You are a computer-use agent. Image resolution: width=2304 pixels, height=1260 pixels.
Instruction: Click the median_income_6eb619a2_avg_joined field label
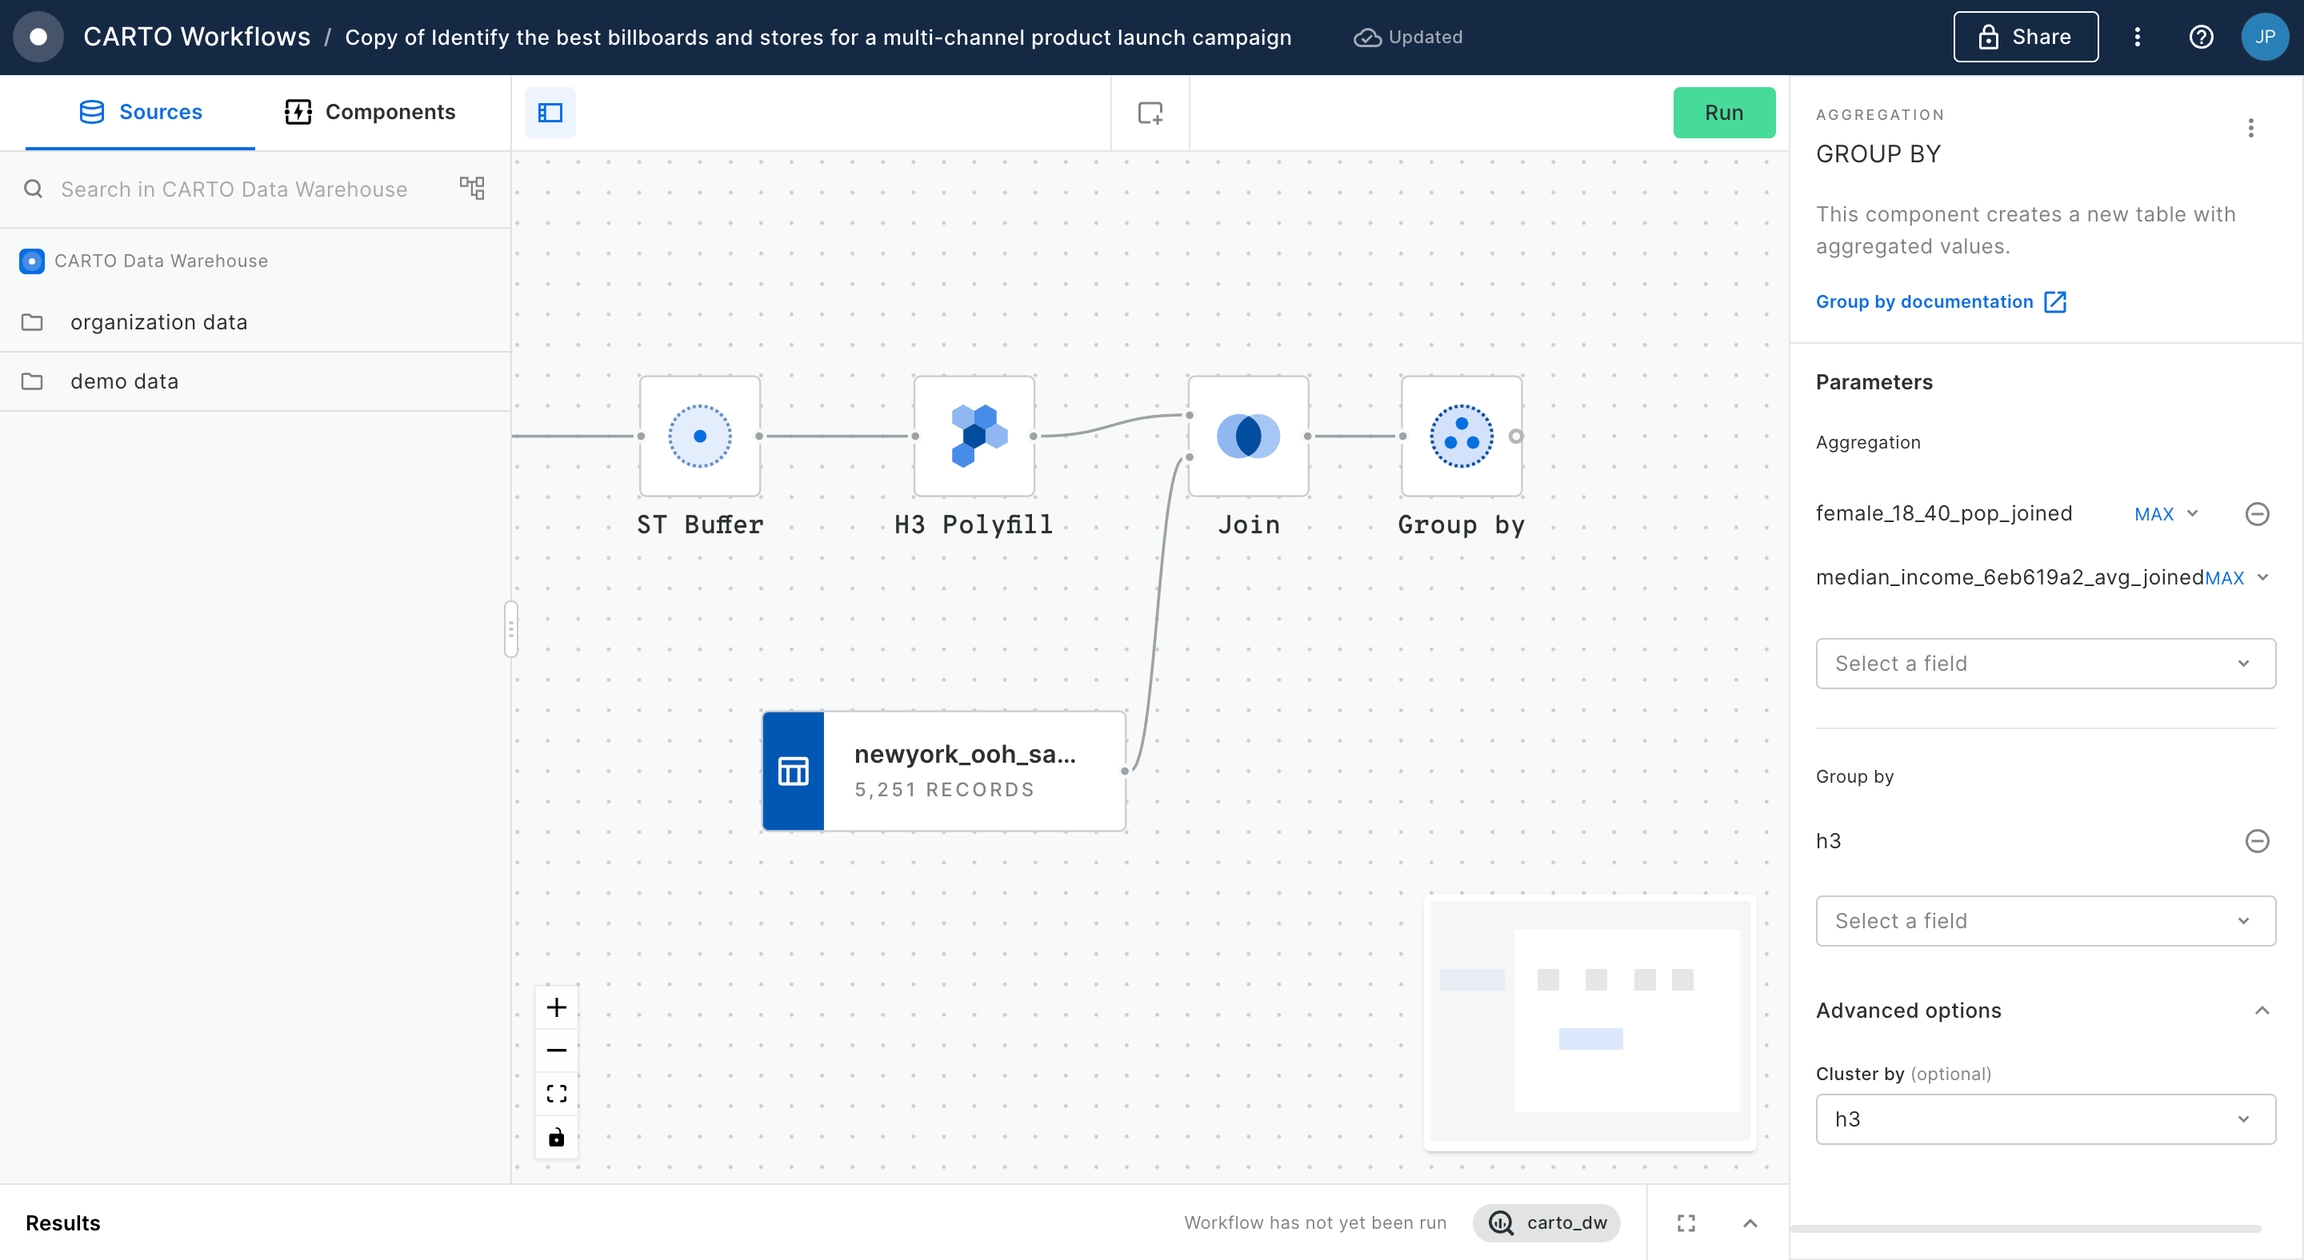(x=2010, y=578)
